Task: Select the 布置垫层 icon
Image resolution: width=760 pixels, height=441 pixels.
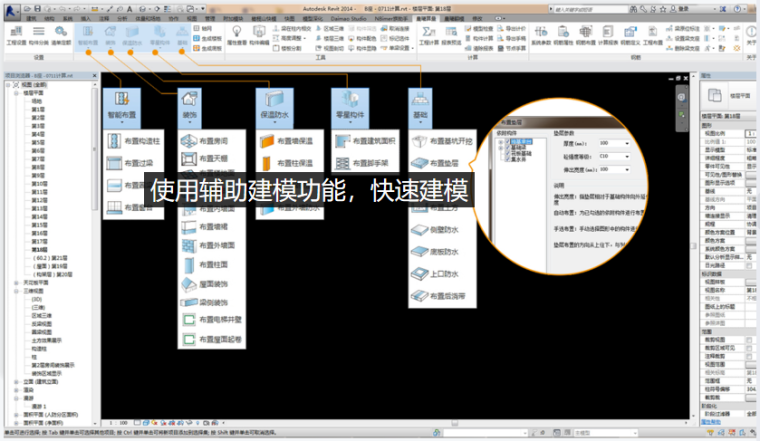Action: 418,163
